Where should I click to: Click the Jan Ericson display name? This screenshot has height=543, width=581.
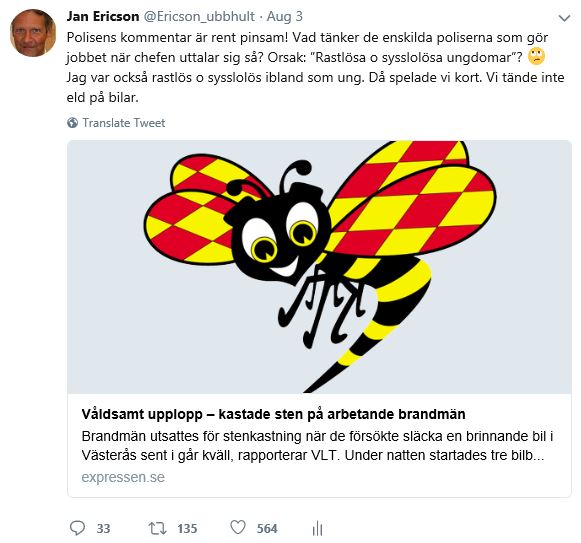[x=103, y=16]
